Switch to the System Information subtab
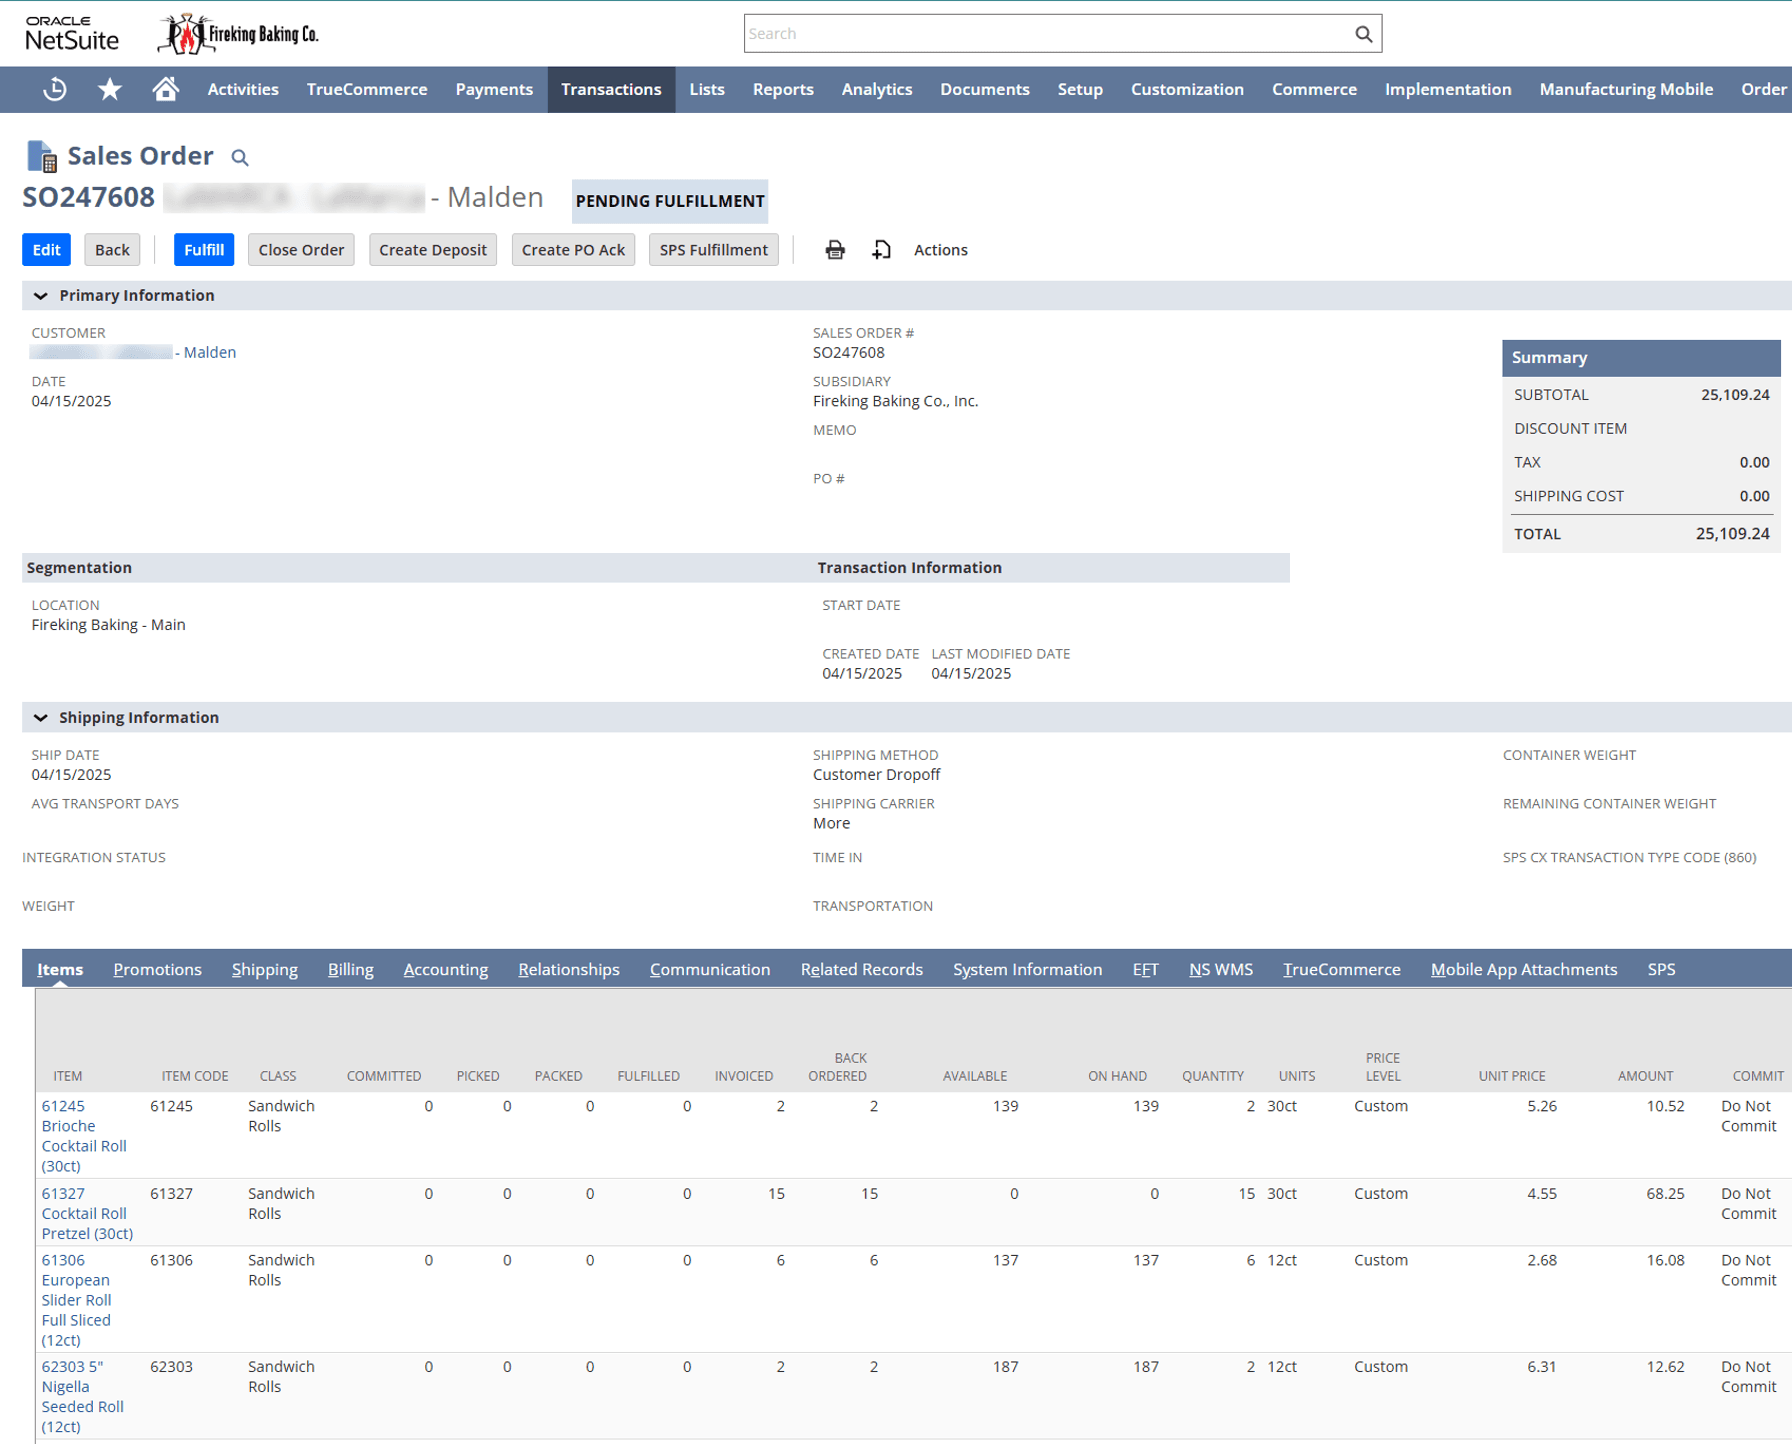This screenshot has width=1792, height=1444. (x=1027, y=969)
